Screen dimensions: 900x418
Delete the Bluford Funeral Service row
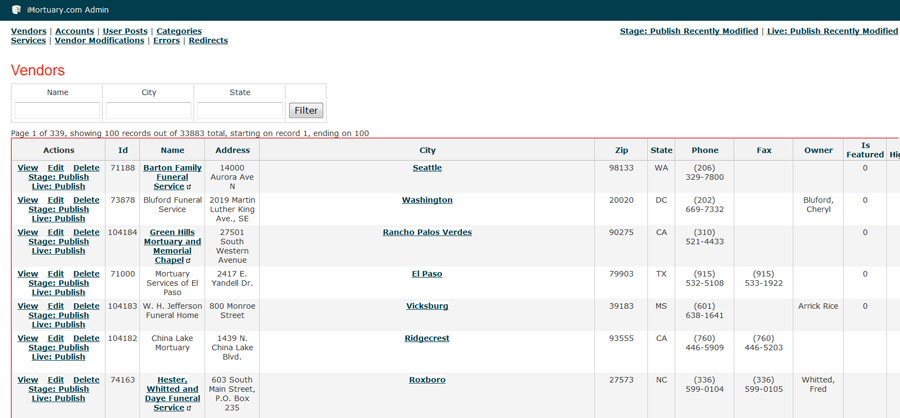[x=86, y=200]
